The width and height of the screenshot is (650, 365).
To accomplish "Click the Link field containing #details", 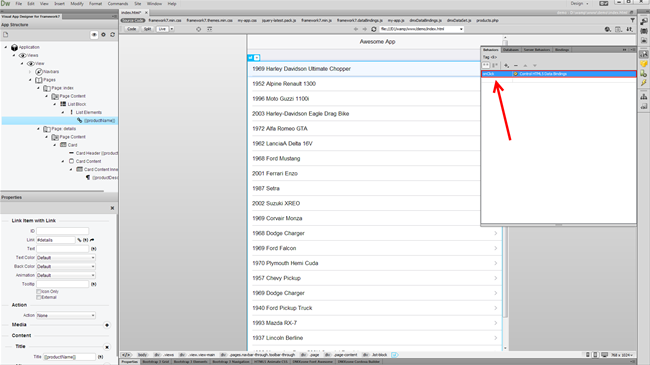I will tap(56, 240).
